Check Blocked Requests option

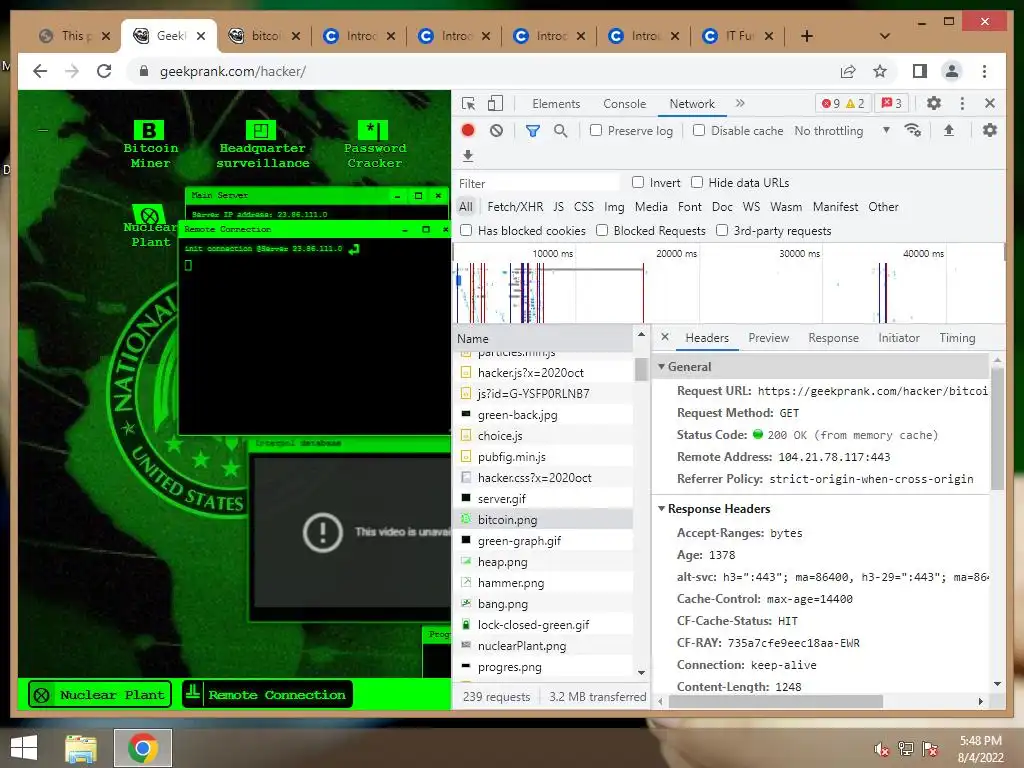[602, 230]
